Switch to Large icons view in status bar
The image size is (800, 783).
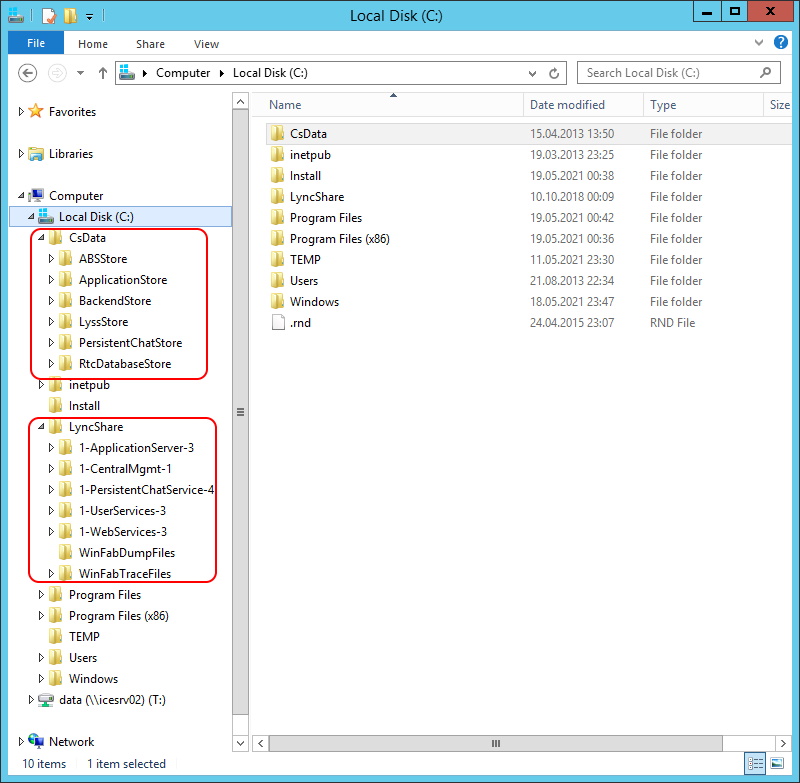point(777,763)
